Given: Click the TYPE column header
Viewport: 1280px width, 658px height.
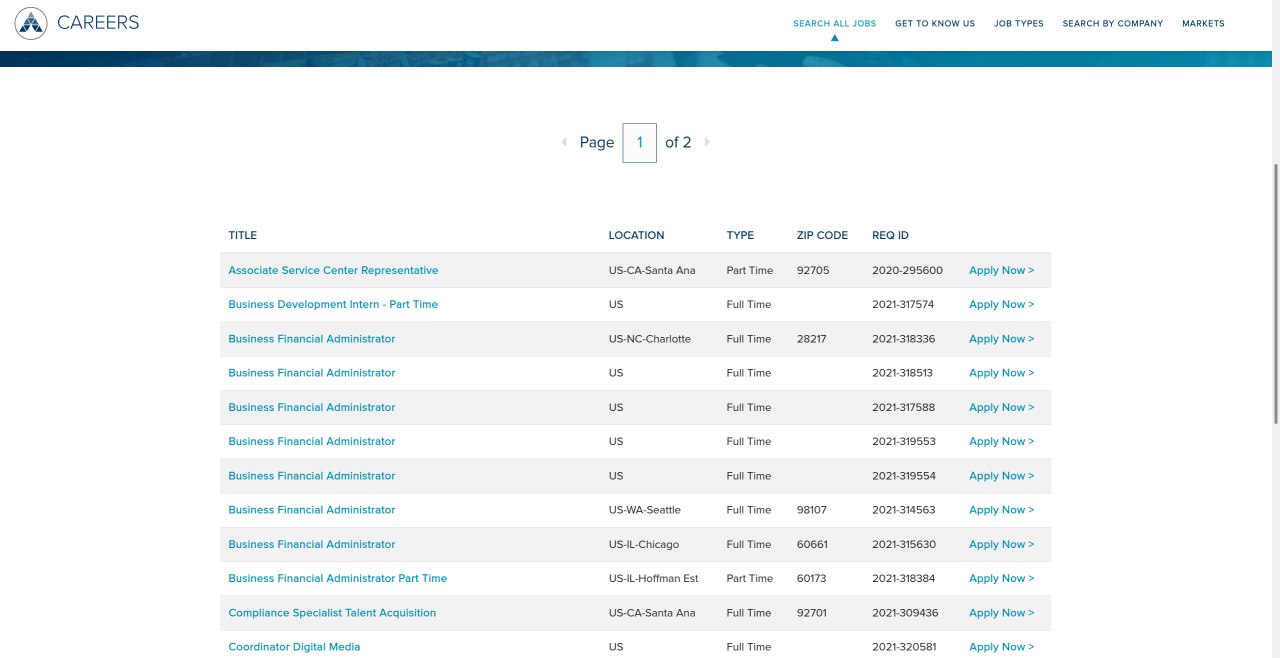Looking at the screenshot, I should click(740, 236).
